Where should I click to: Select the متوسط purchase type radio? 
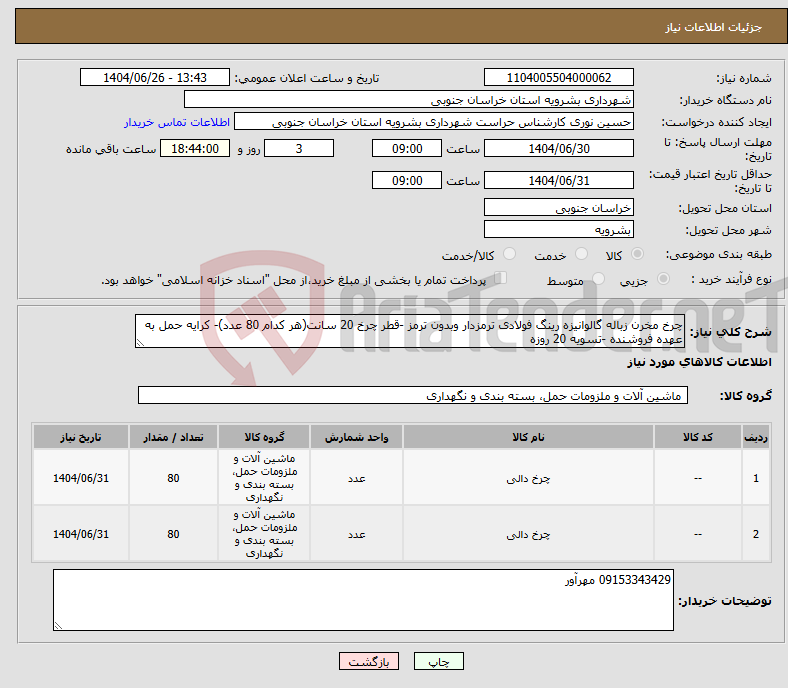(598, 278)
